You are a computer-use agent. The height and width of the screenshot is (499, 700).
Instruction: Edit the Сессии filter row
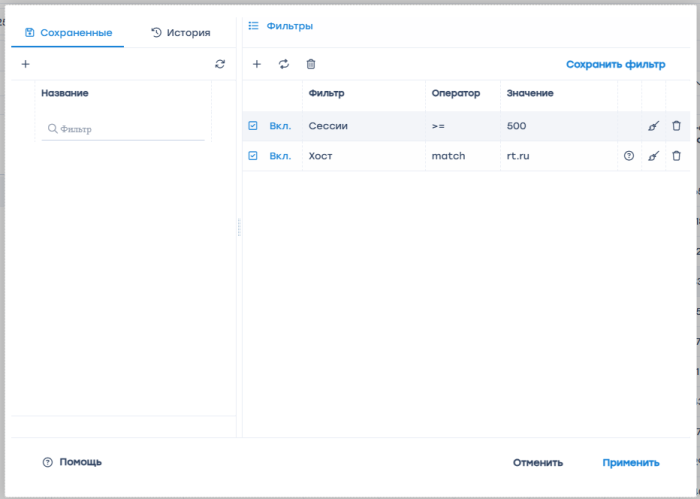point(653,126)
